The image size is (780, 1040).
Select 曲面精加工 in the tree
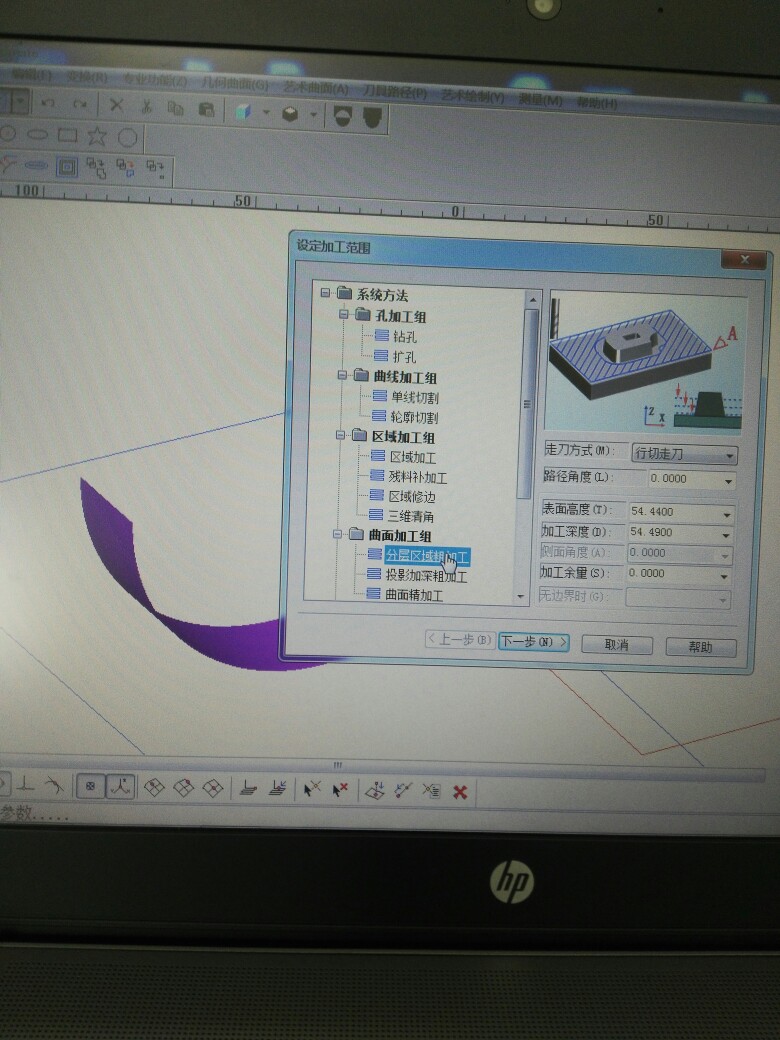click(414, 594)
